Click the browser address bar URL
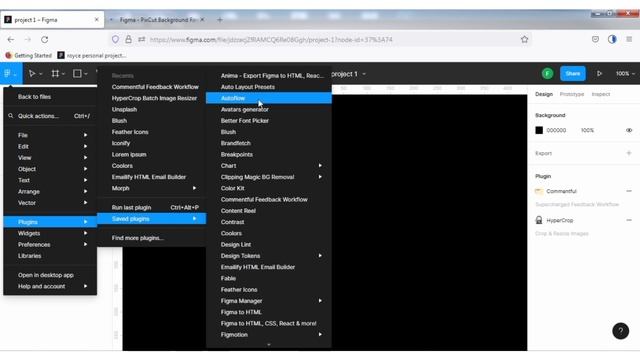Viewport: 640px width, 360px height. tap(271, 40)
